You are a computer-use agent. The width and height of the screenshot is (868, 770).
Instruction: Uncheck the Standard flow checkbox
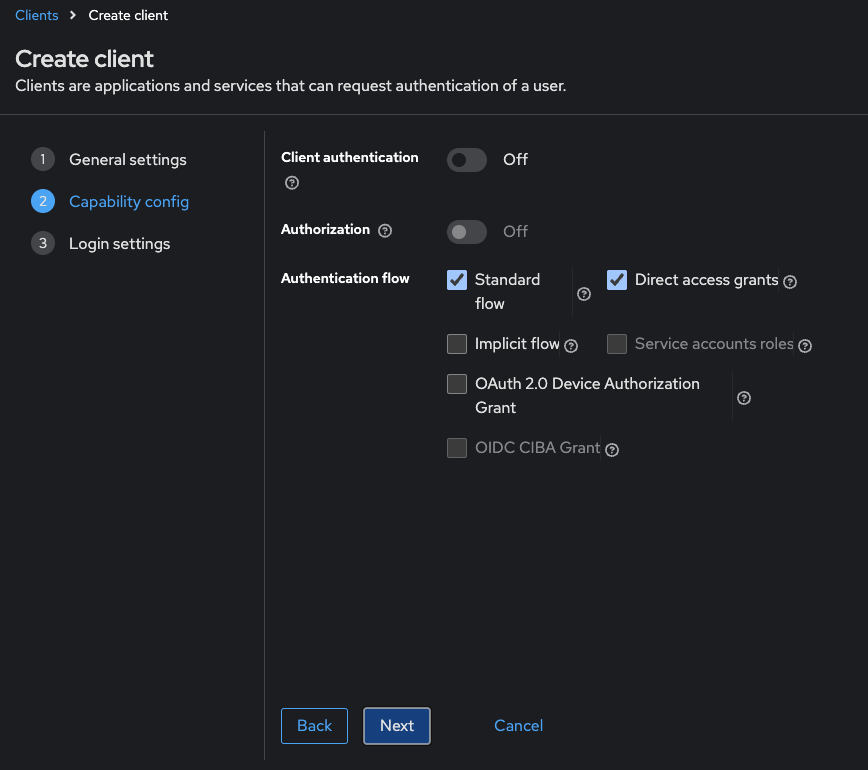(457, 280)
